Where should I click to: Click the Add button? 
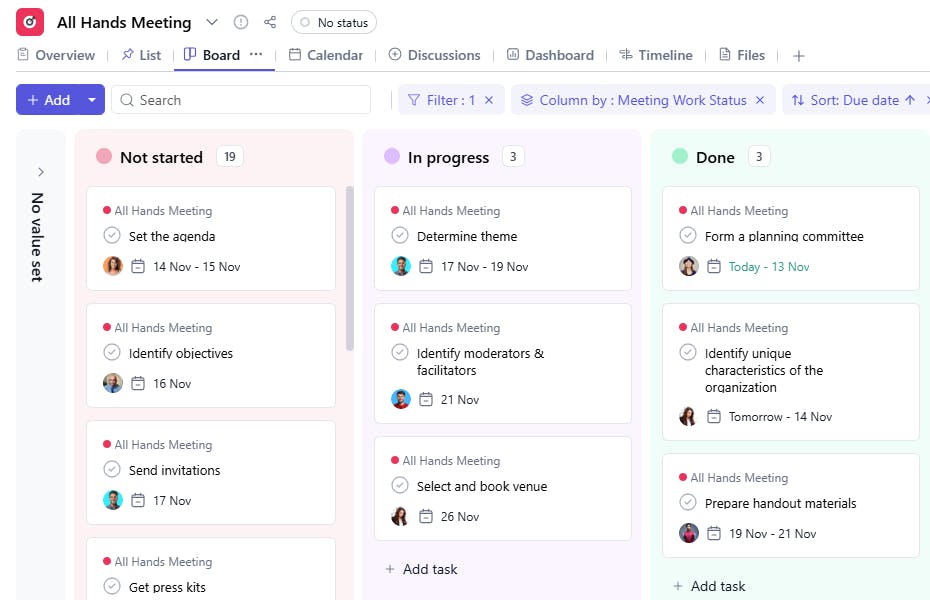[49, 100]
